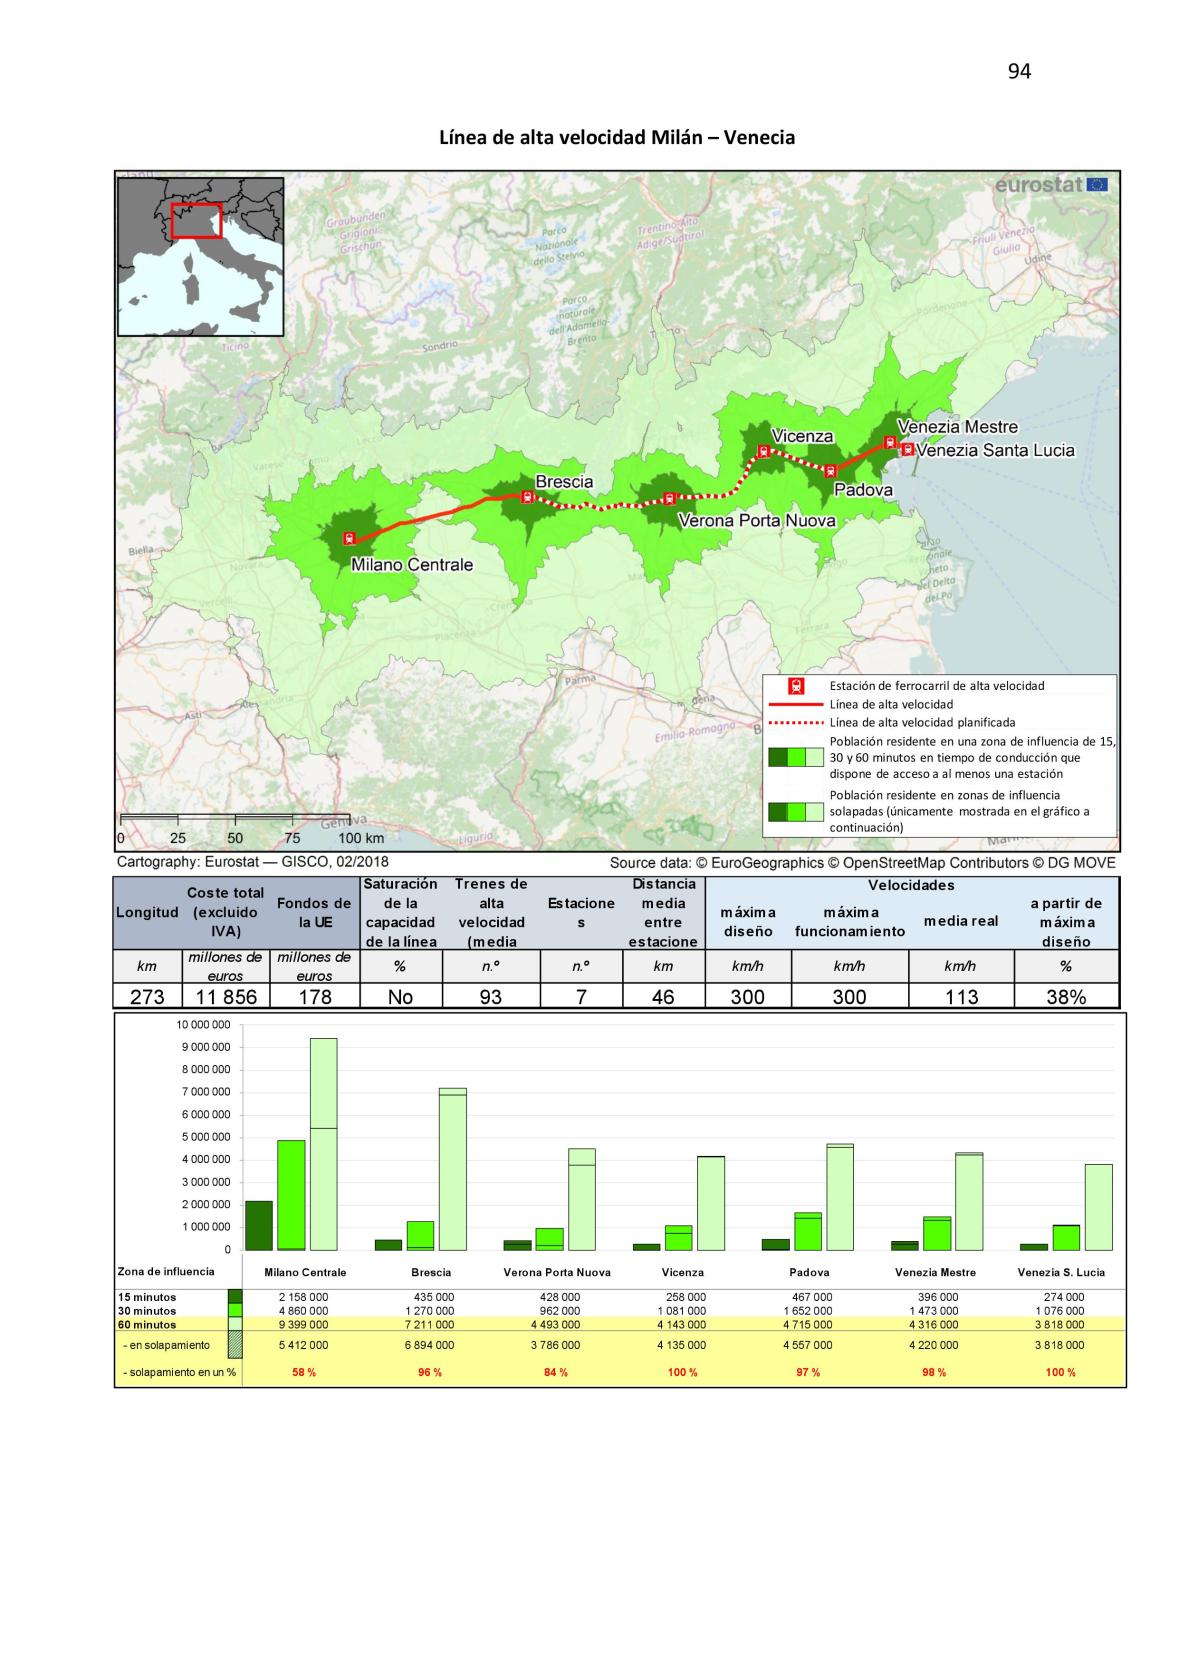
Task: Click the 38% design speed value
Action: (1065, 996)
